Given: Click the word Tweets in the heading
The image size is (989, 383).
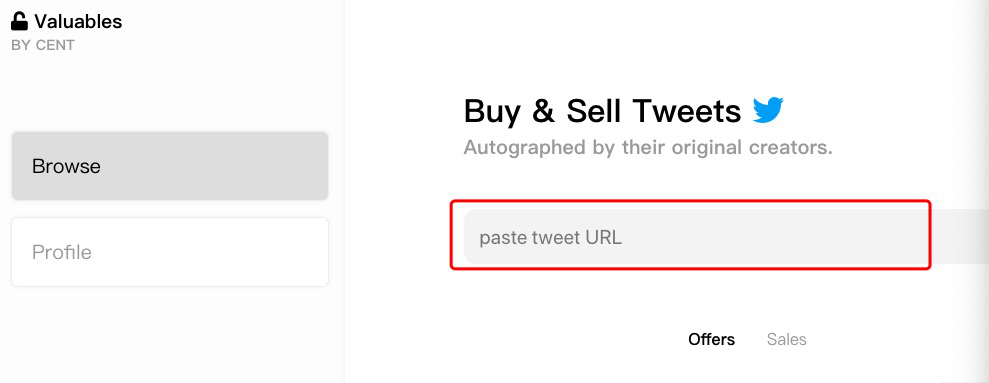Looking at the screenshot, I should (688, 111).
